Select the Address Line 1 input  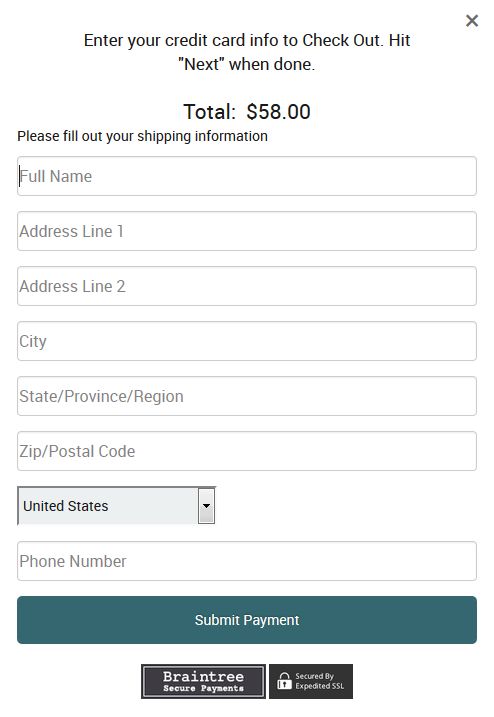click(x=247, y=231)
